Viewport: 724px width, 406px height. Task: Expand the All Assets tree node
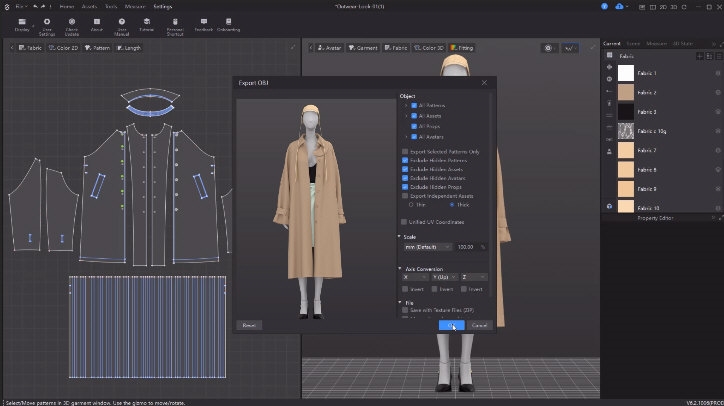406,116
